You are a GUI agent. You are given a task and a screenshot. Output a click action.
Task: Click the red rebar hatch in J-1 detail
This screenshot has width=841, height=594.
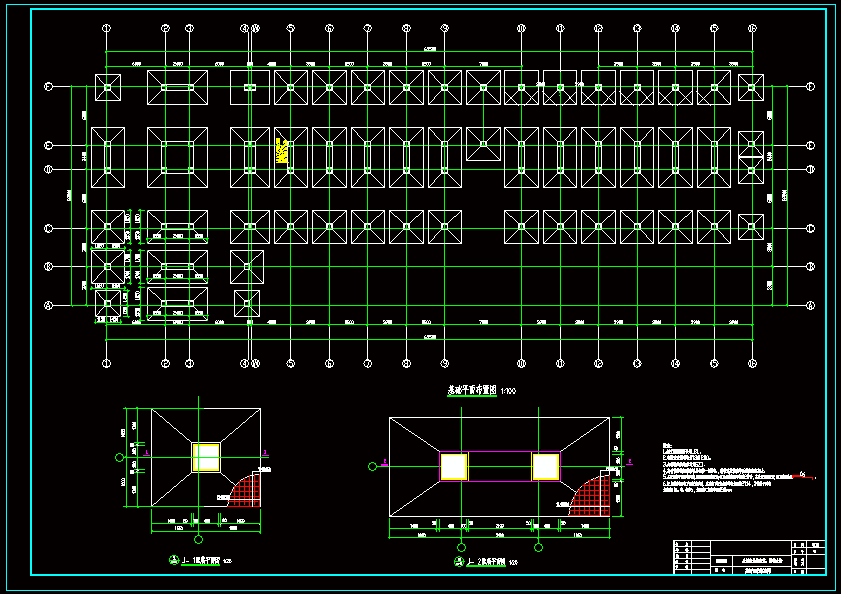[247, 490]
